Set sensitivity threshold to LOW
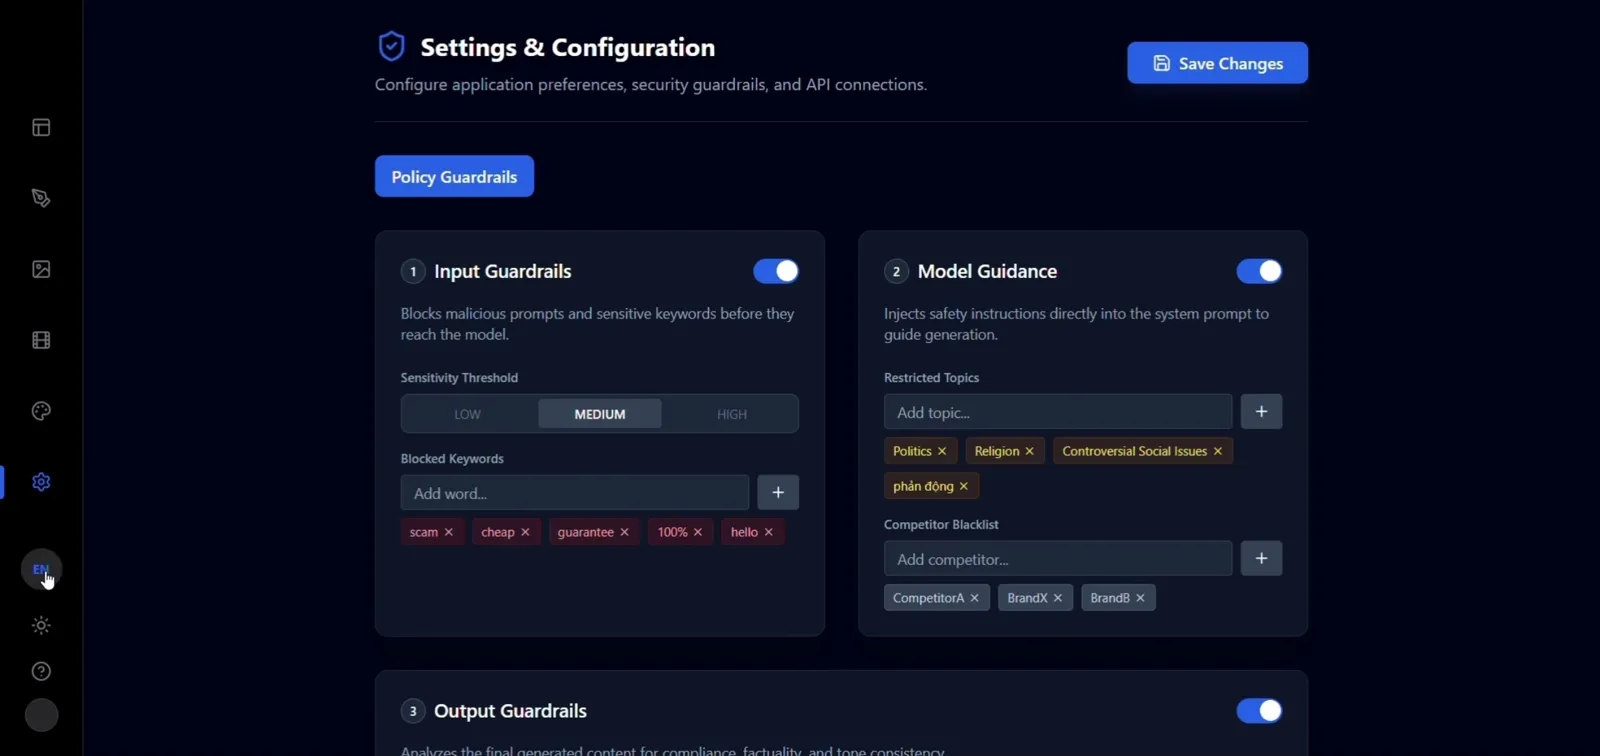 click(467, 414)
